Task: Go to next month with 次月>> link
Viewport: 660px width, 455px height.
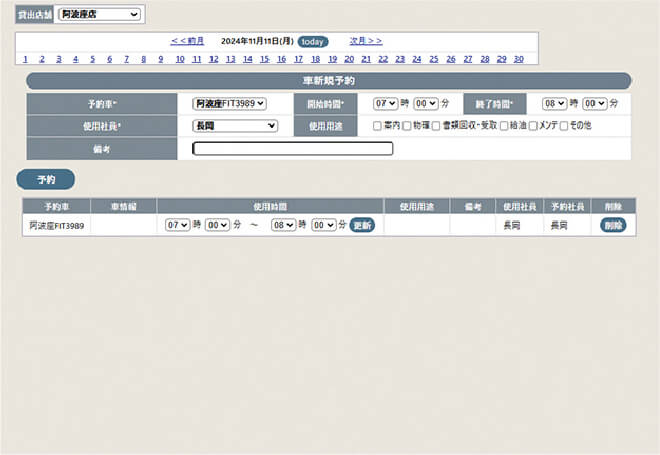Action: click(x=366, y=41)
